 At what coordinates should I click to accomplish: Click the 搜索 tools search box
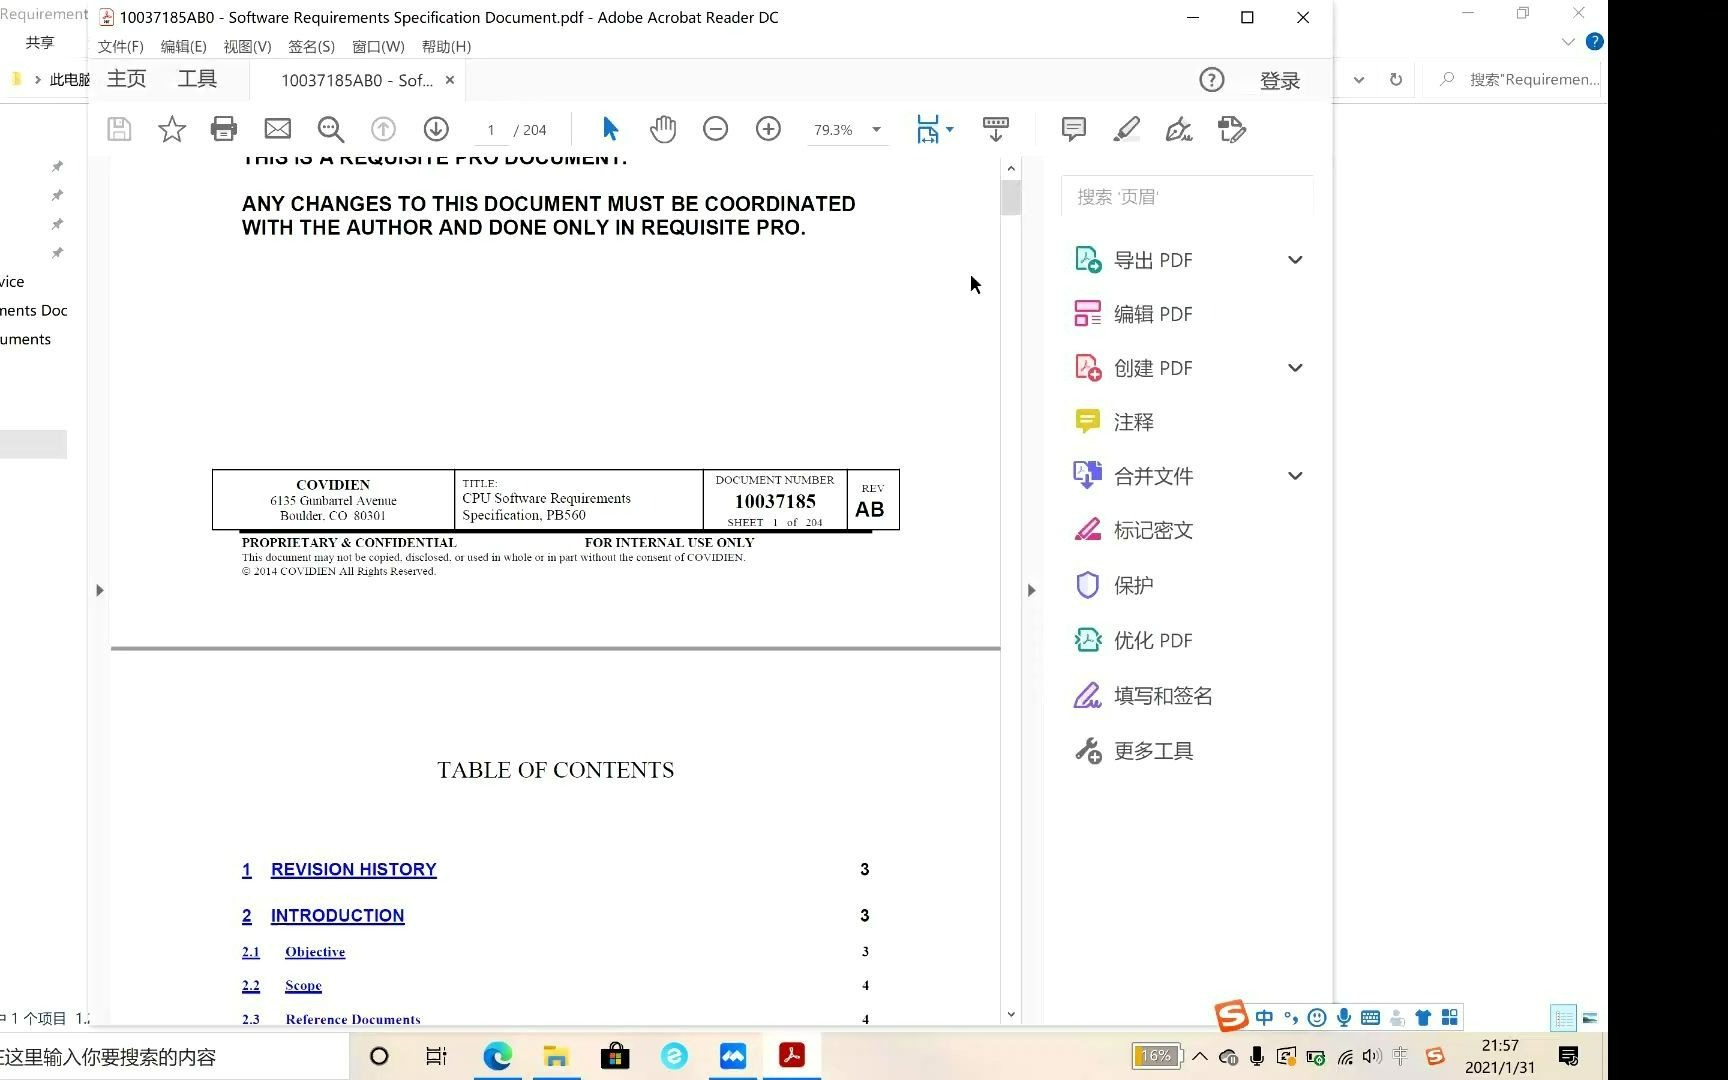click(1187, 197)
